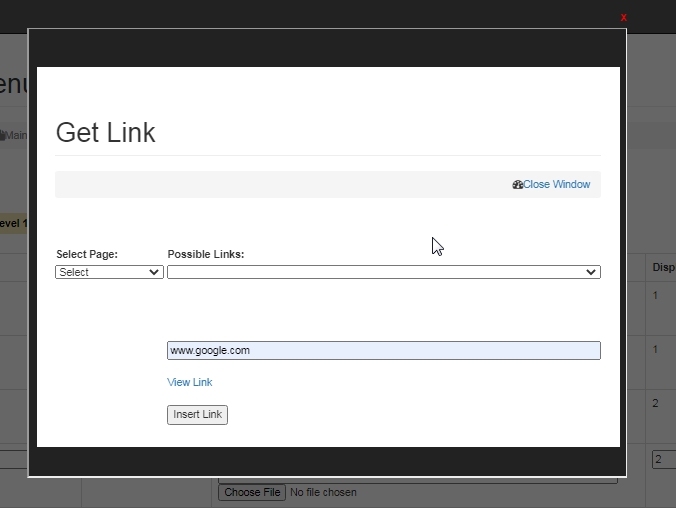Click the red x at top right
676x508 pixels.
pos(623,17)
